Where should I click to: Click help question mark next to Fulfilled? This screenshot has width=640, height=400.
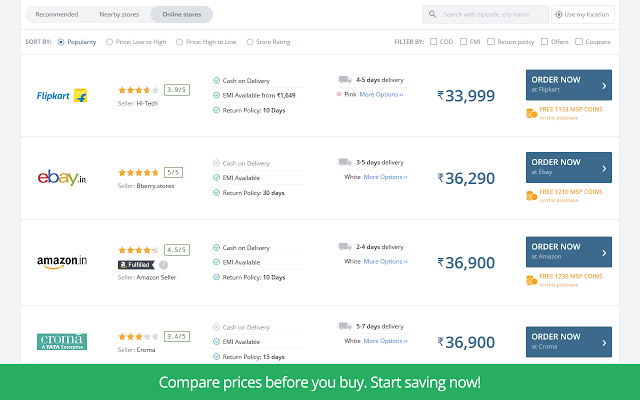(x=163, y=265)
